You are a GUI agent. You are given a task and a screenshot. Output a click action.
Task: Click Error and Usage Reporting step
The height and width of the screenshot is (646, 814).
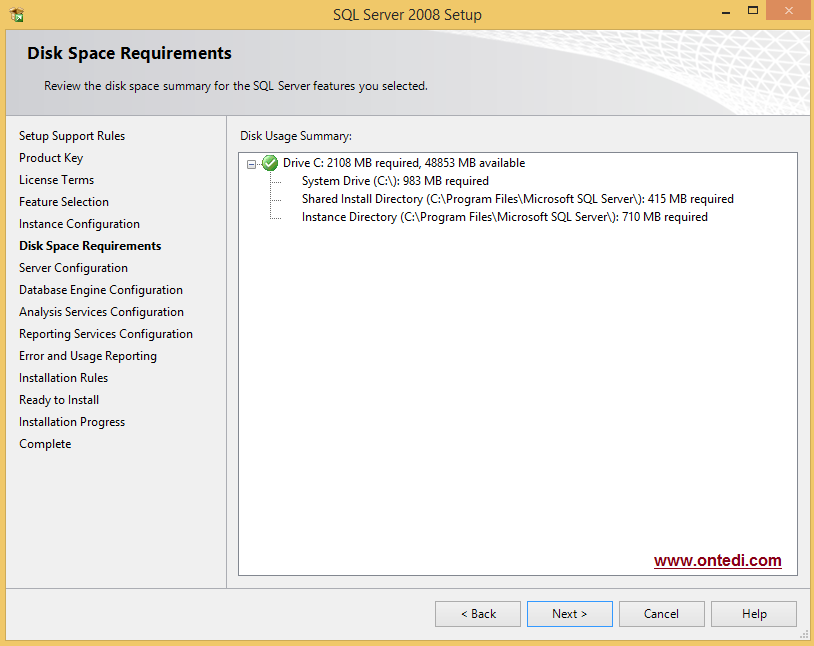(88, 356)
